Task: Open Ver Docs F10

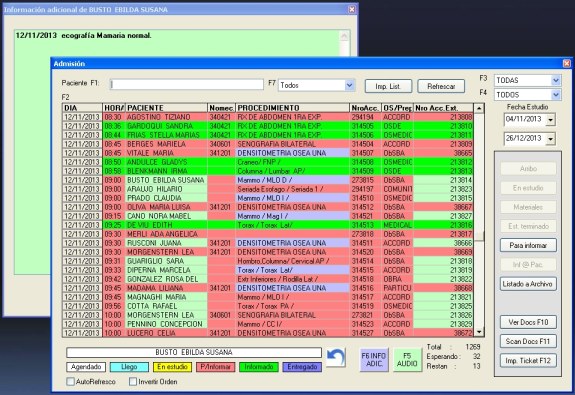Action: point(528,322)
